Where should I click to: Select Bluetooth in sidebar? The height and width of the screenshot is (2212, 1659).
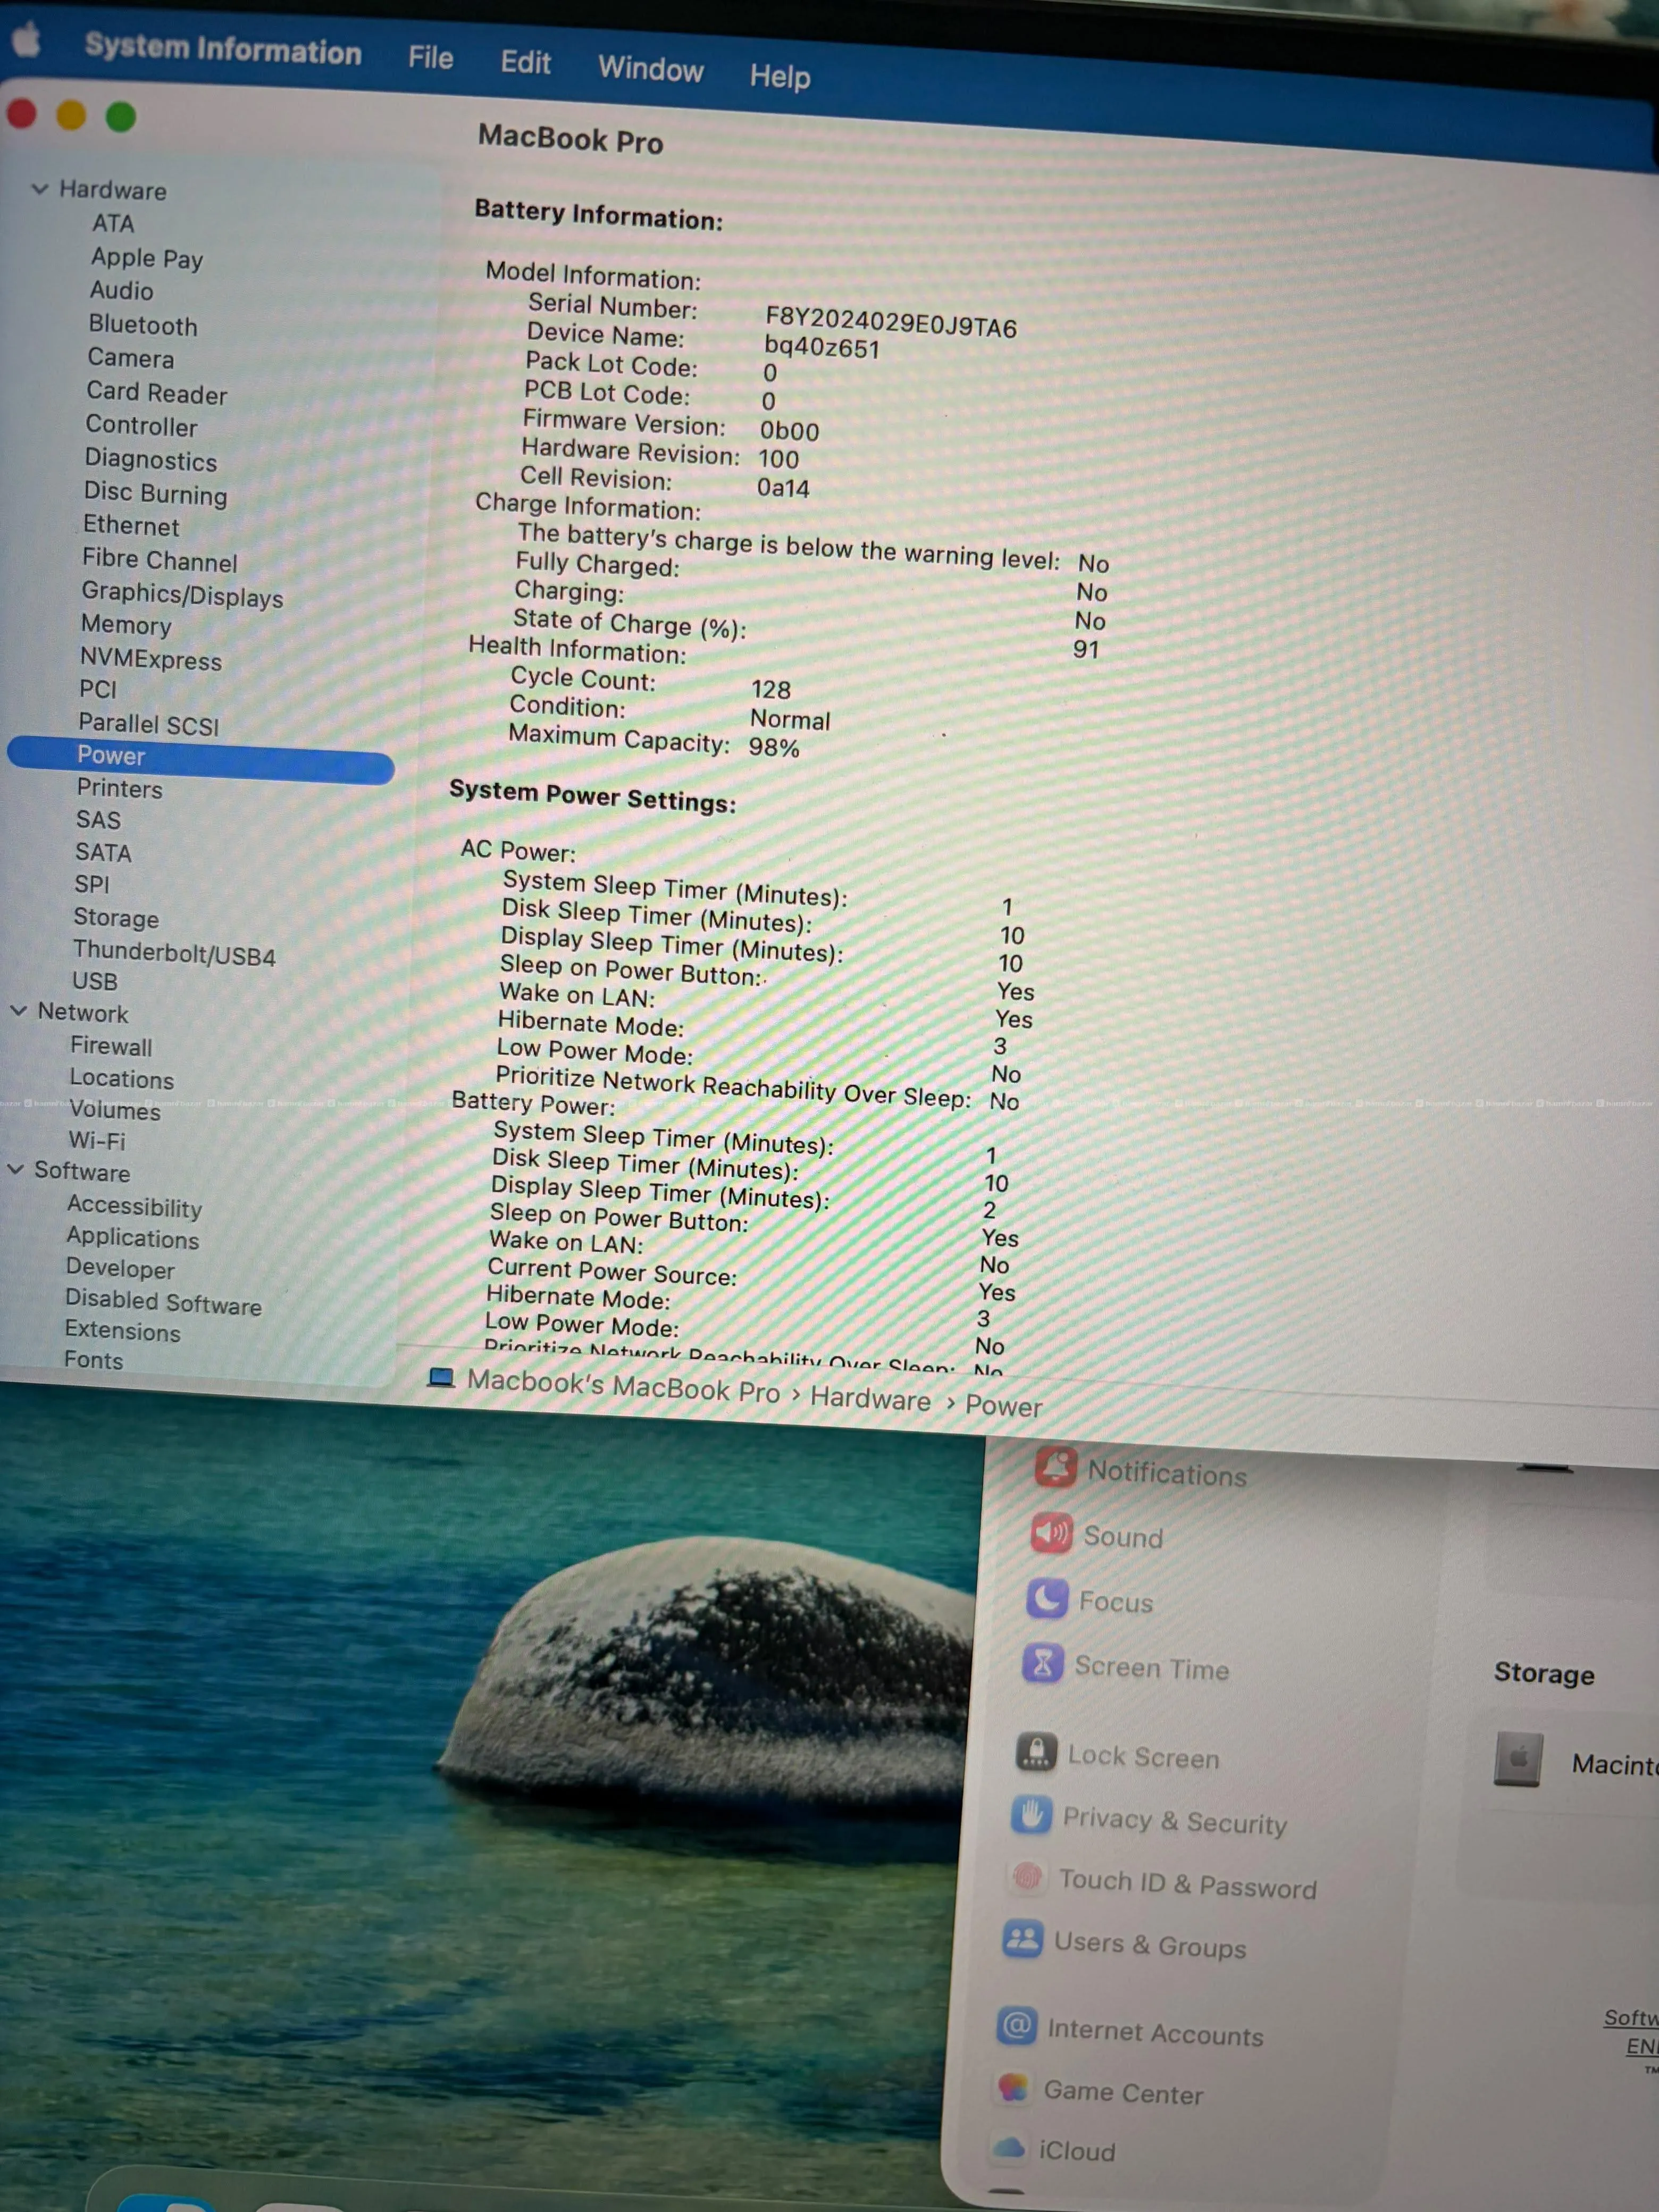143,325
